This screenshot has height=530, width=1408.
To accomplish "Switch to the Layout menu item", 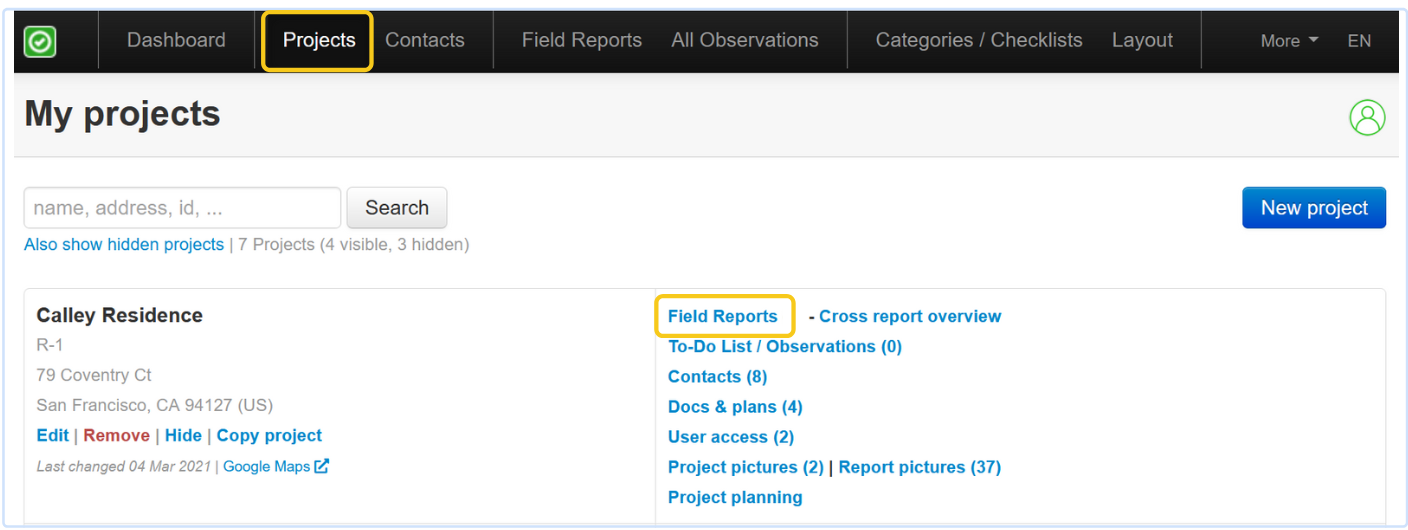I will pyautogui.click(x=1142, y=40).
